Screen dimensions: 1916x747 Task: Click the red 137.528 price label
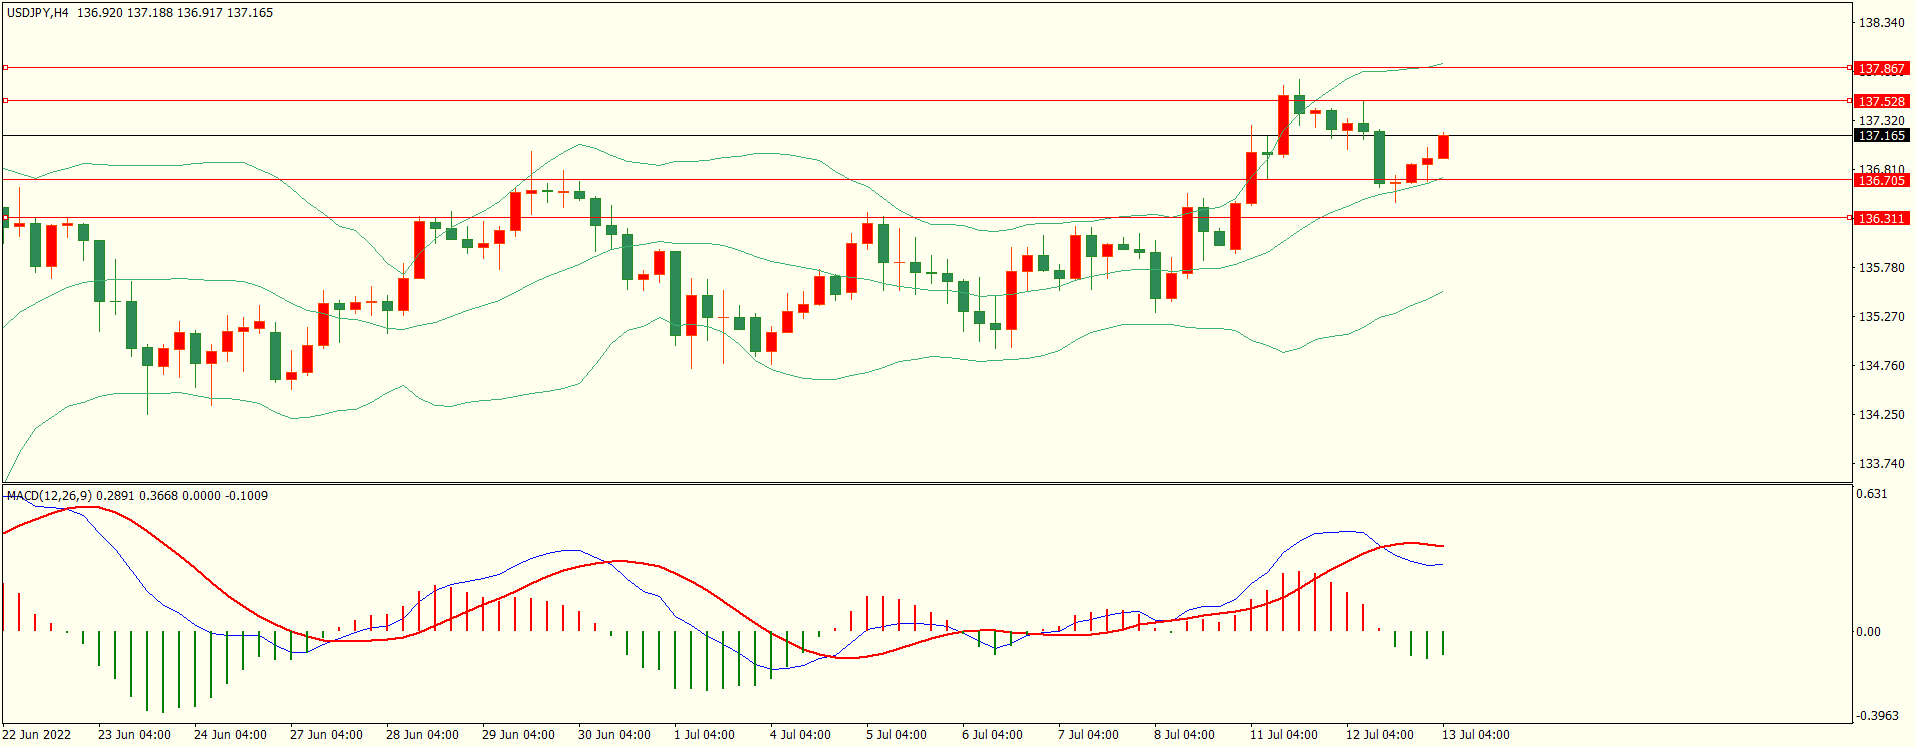tap(1881, 101)
